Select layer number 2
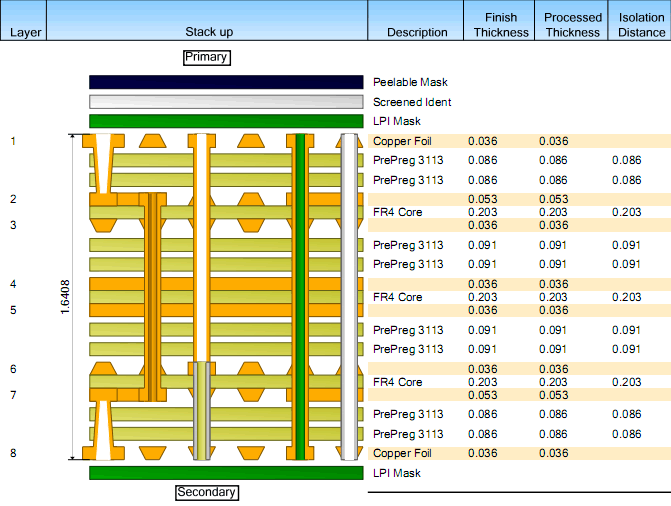The height and width of the screenshot is (506, 671). pos(13,199)
